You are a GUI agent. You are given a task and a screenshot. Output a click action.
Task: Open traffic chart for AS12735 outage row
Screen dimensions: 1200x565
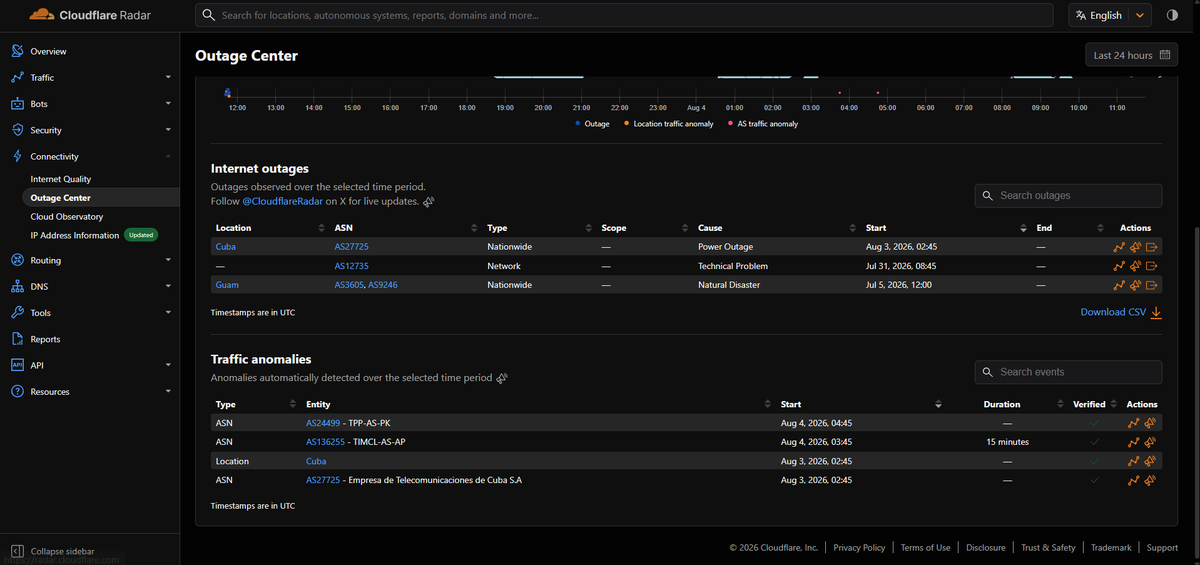pos(1119,266)
